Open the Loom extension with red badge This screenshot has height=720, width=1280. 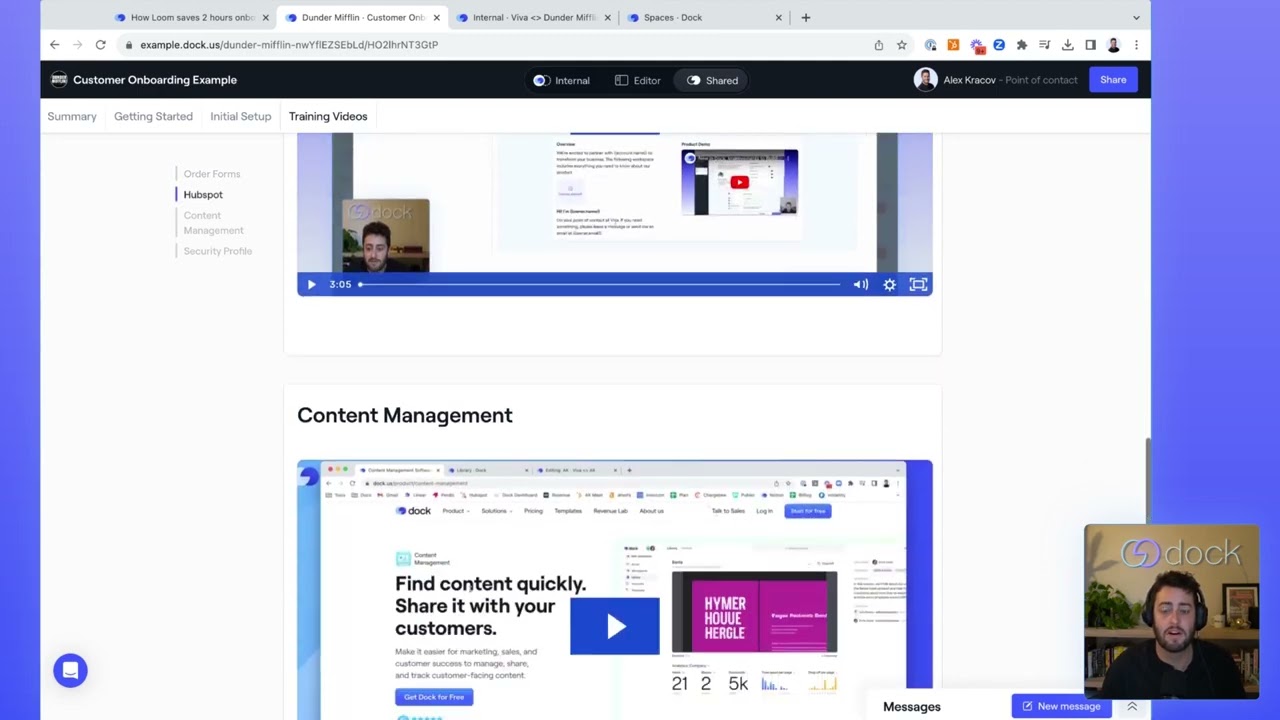pos(976,45)
